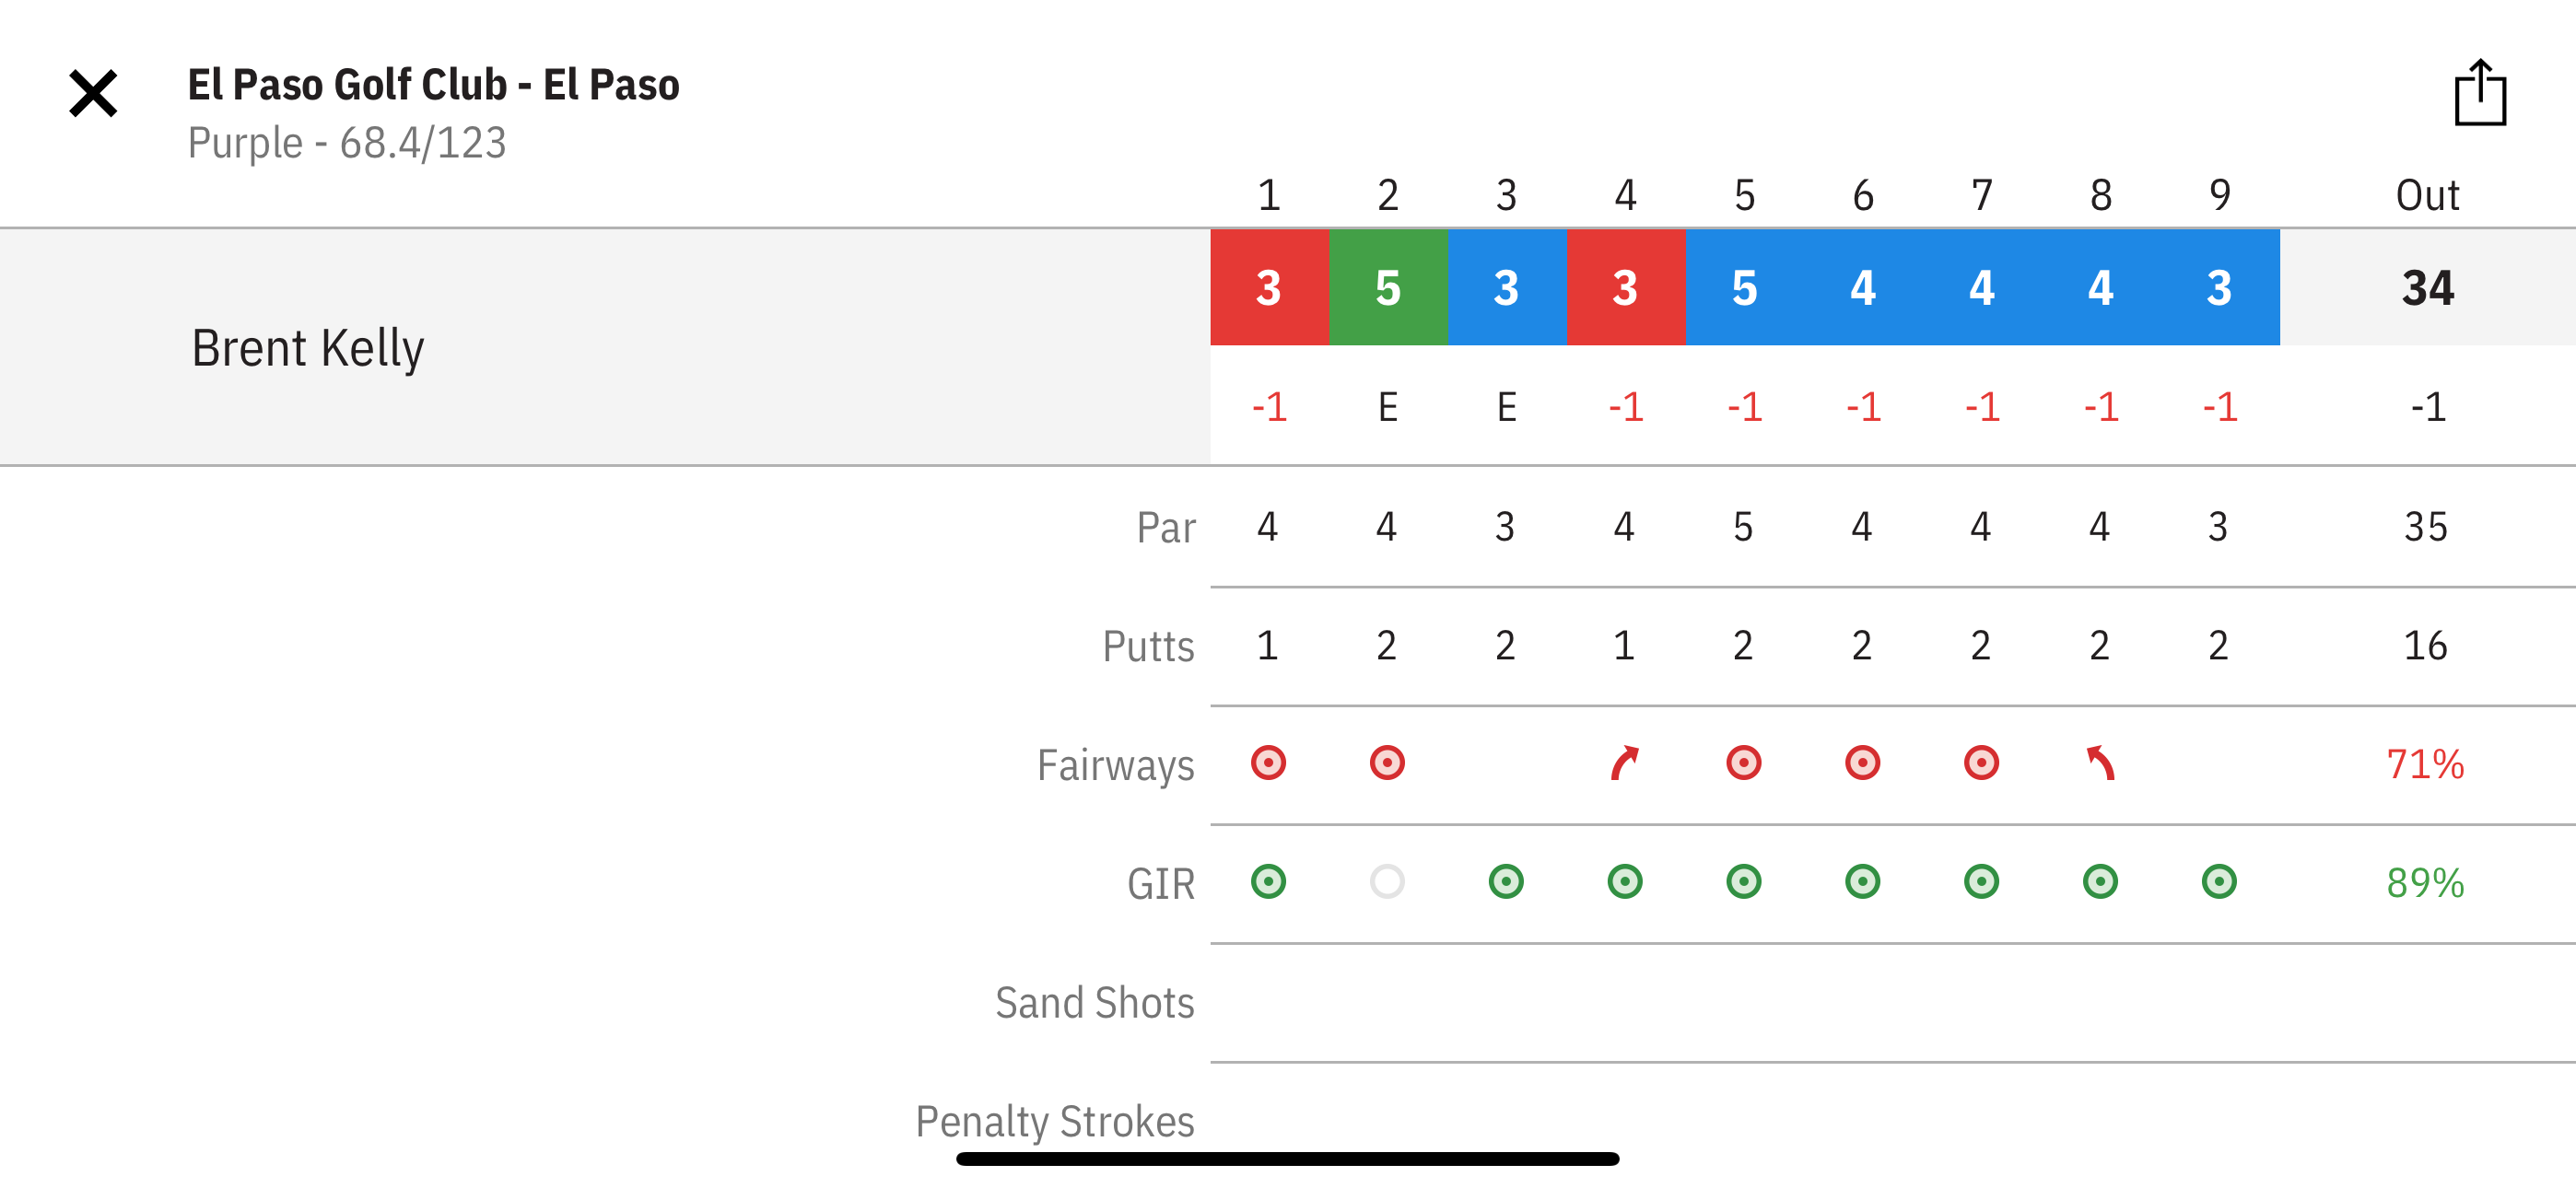Select the red birdie score on hole 1
The width and height of the screenshot is (2576, 1188).
tap(1269, 288)
